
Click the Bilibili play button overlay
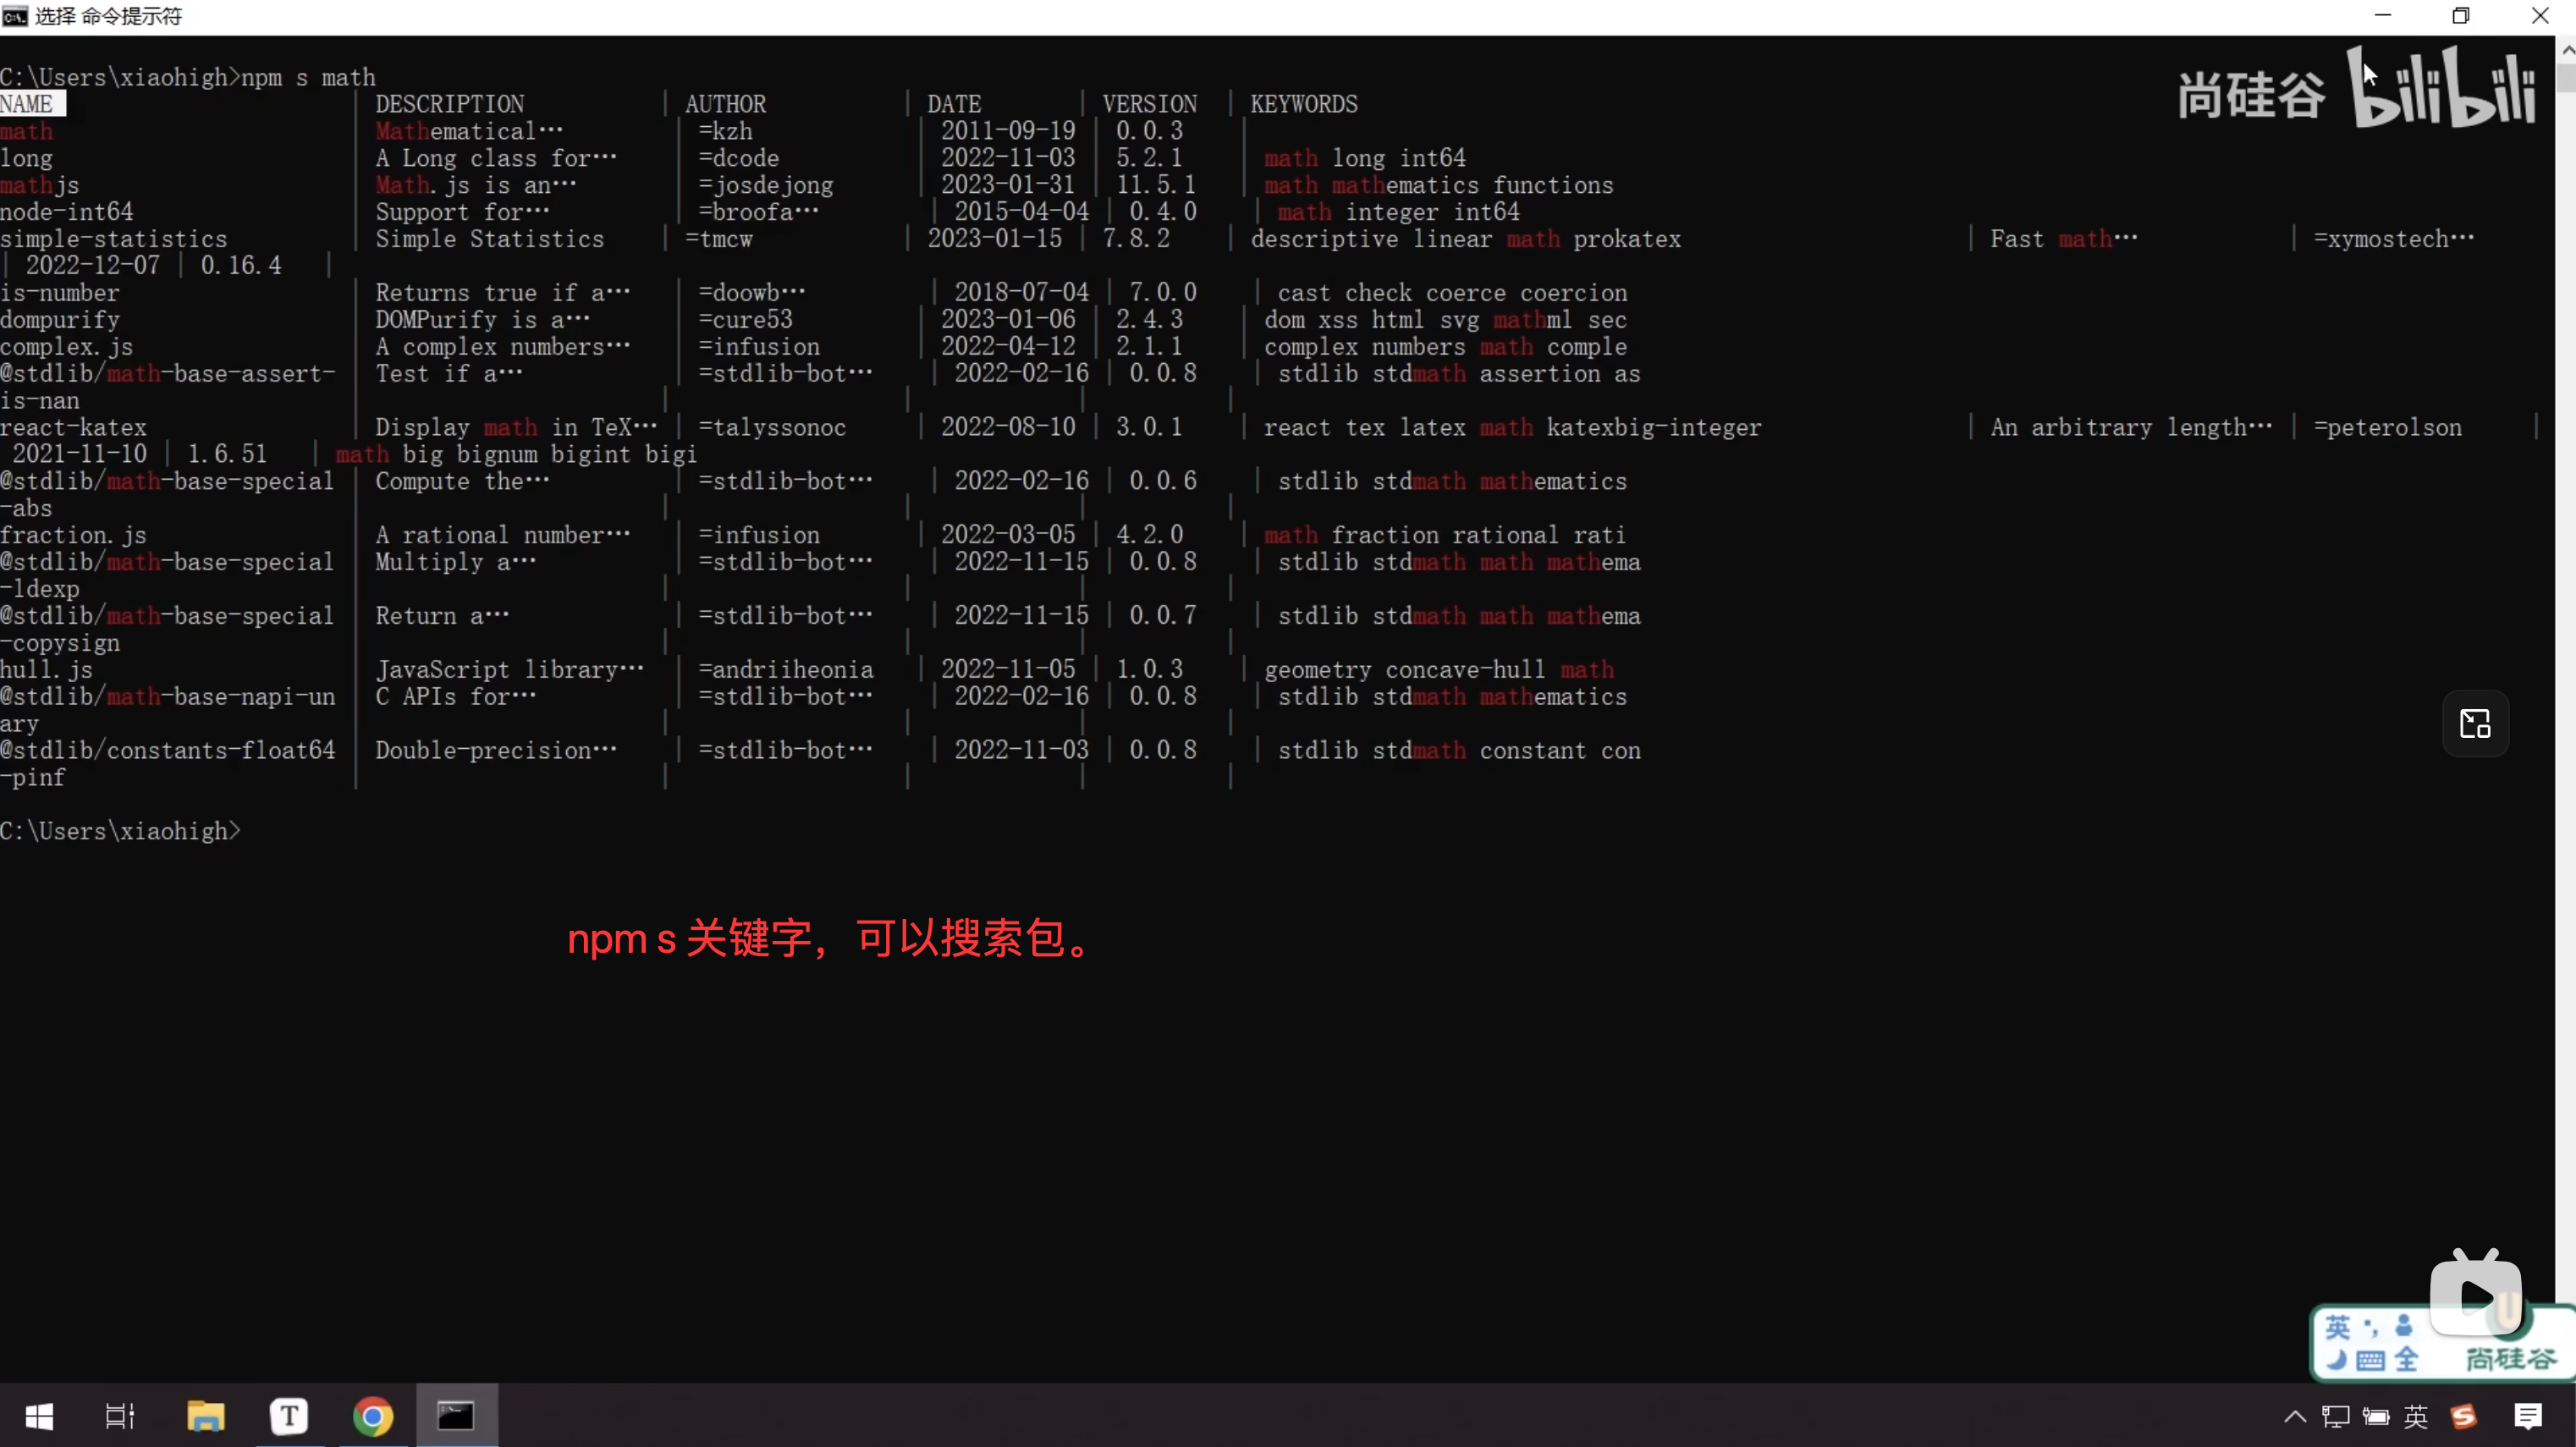(2476, 1296)
